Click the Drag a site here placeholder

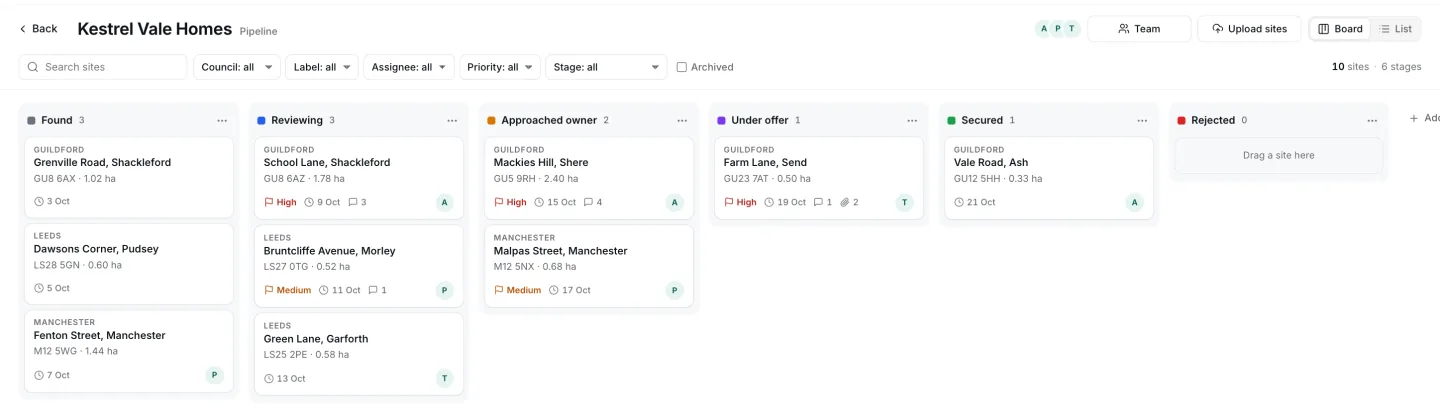tap(1279, 155)
